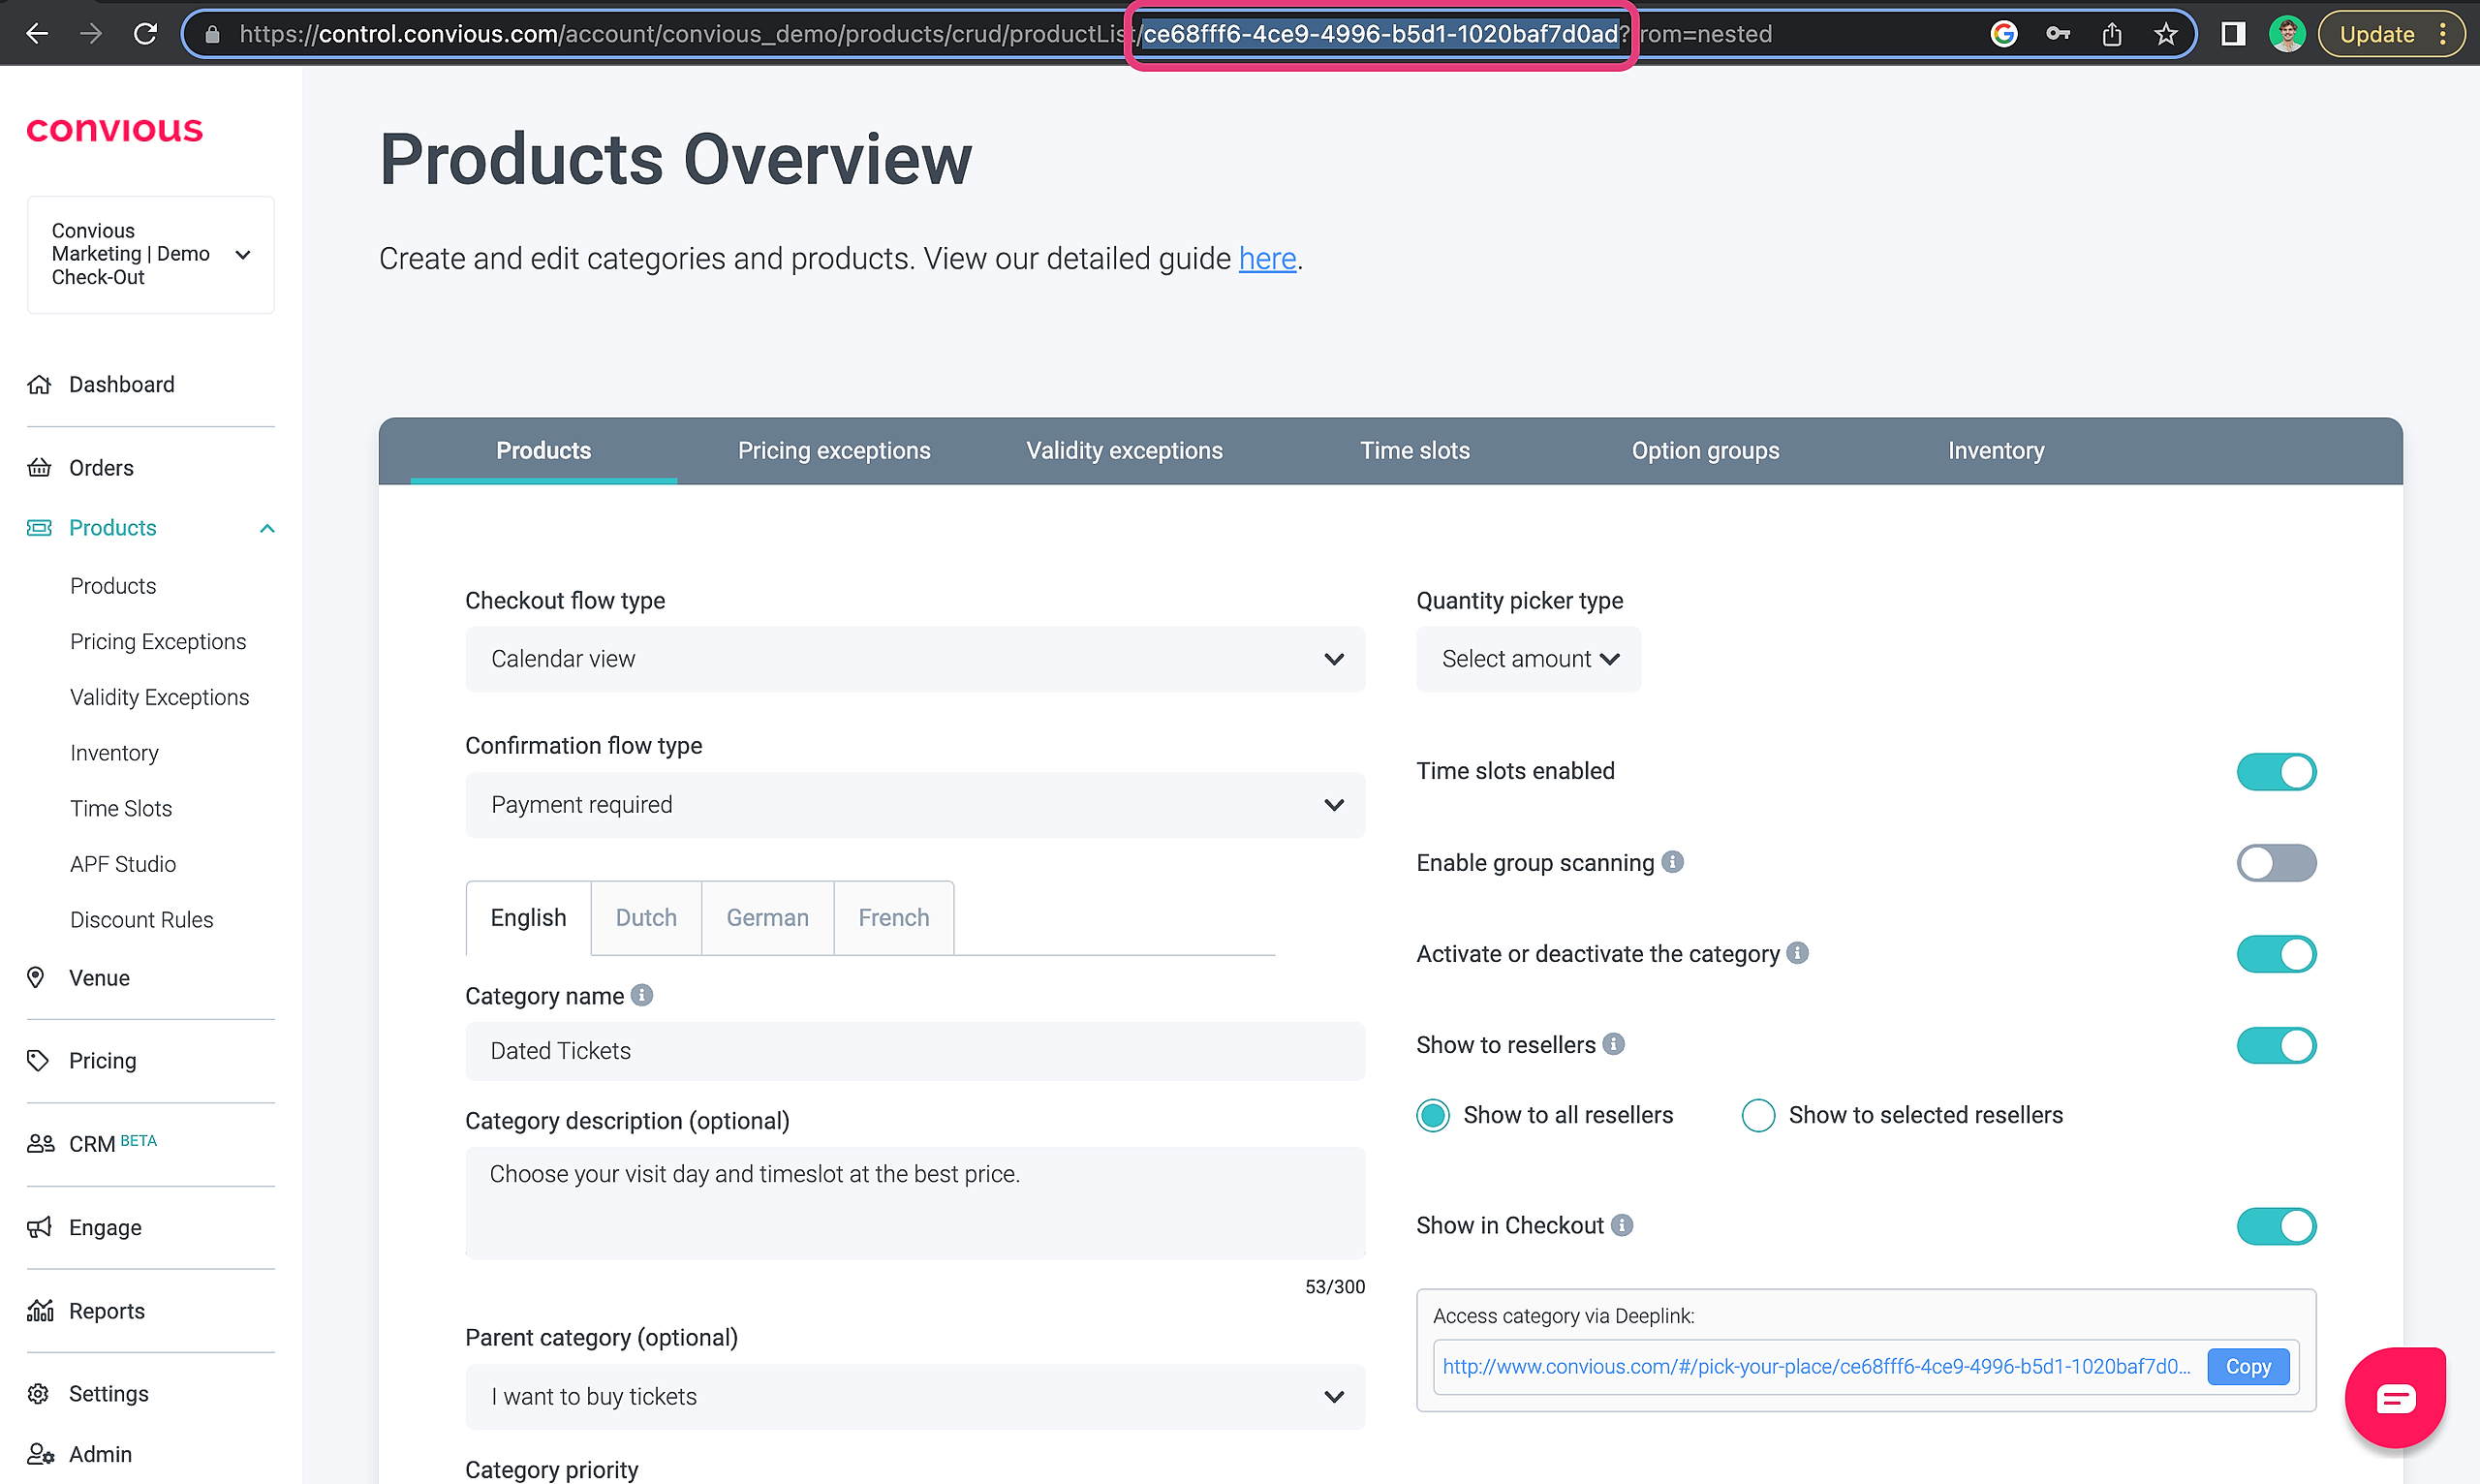Click the Venue location pin icon
Image resolution: width=2480 pixels, height=1484 pixels.
(36, 978)
